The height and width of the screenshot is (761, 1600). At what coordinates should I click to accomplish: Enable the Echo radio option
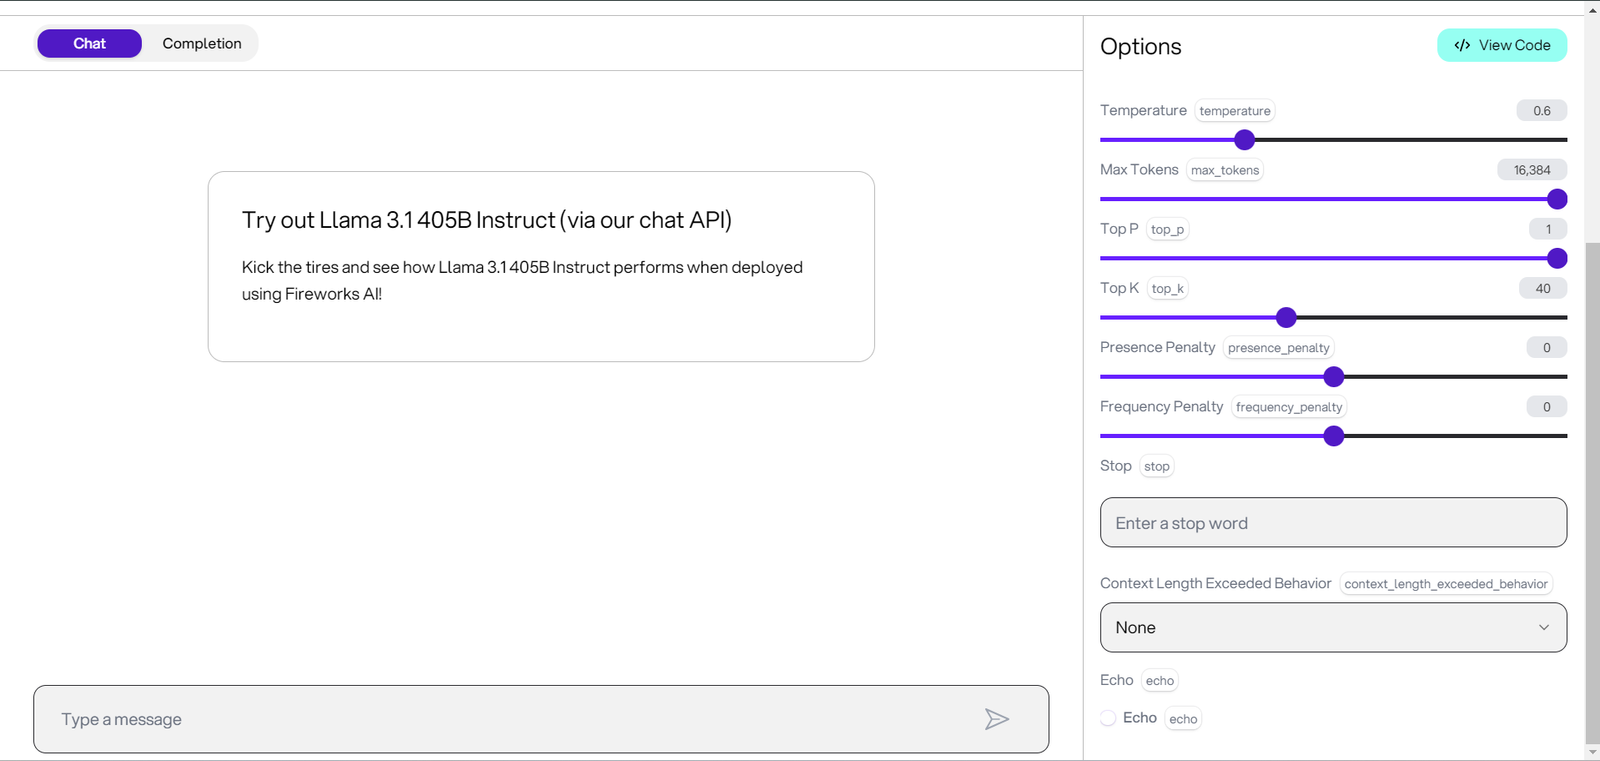(1108, 718)
